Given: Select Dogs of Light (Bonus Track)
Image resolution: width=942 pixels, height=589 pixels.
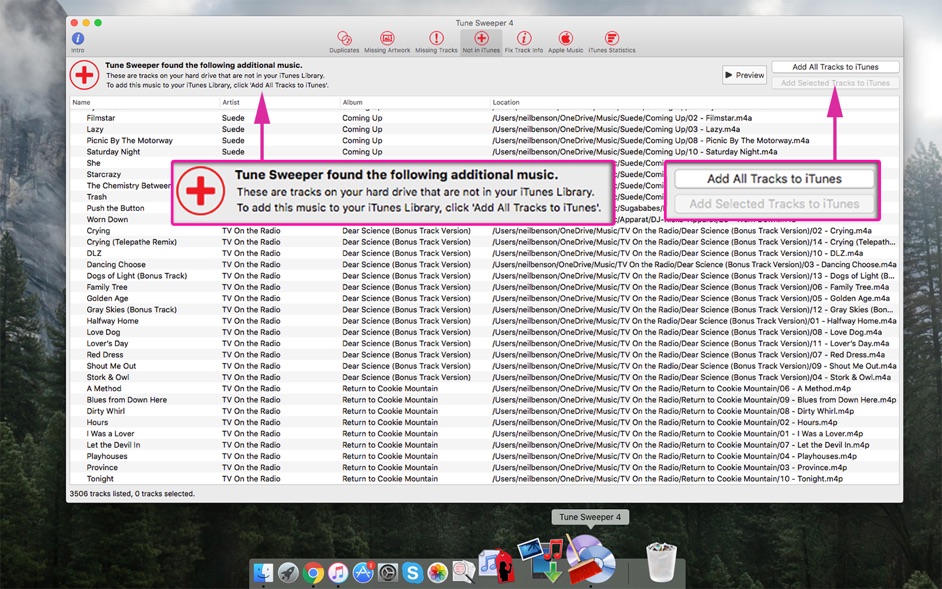Looking at the screenshot, I should coord(484,276).
